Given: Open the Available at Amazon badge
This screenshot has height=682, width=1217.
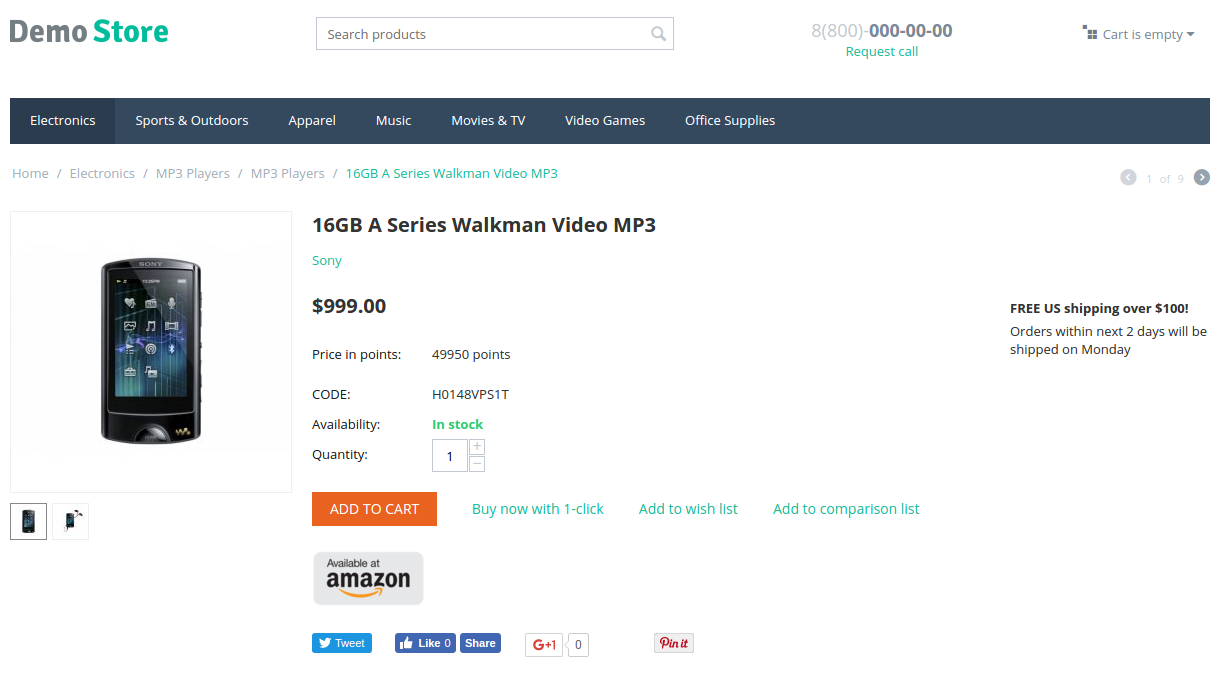Looking at the screenshot, I should [368, 578].
